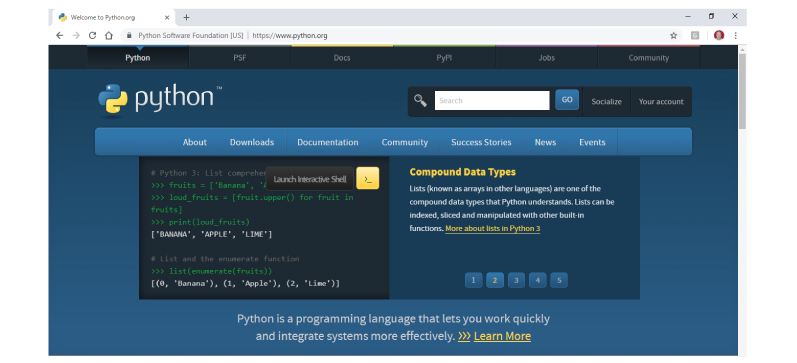Click the Python favicon on the browser tab
The height and width of the screenshot is (363, 797).
(x=63, y=17)
